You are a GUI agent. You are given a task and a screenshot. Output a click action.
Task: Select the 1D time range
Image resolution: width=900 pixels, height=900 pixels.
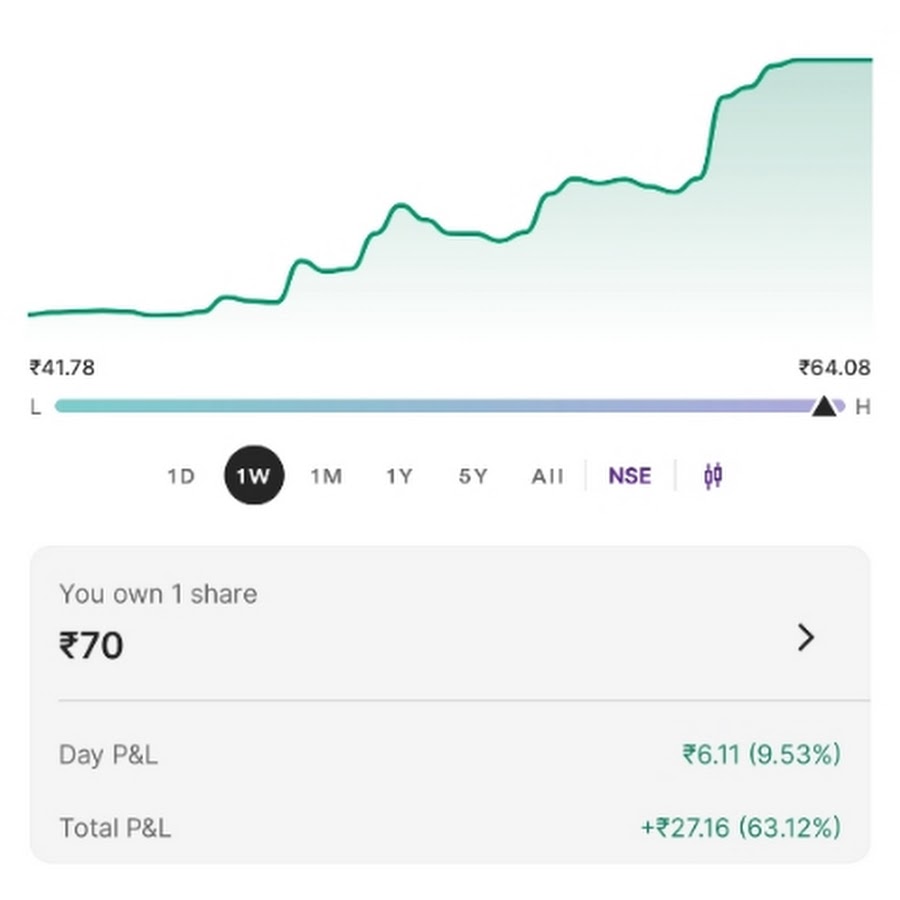pos(181,476)
